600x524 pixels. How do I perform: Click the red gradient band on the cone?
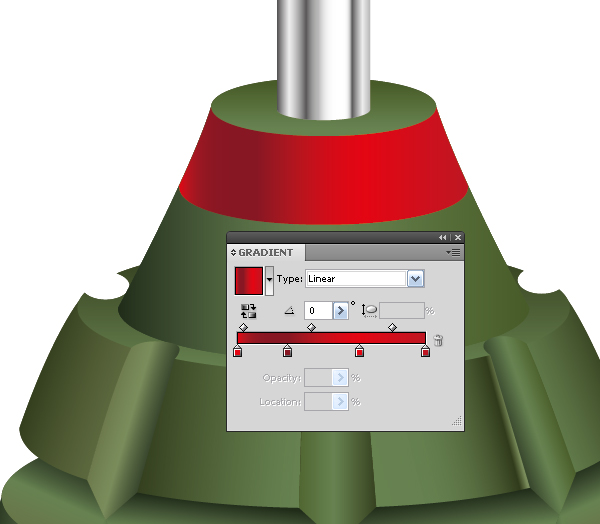point(325,178)
